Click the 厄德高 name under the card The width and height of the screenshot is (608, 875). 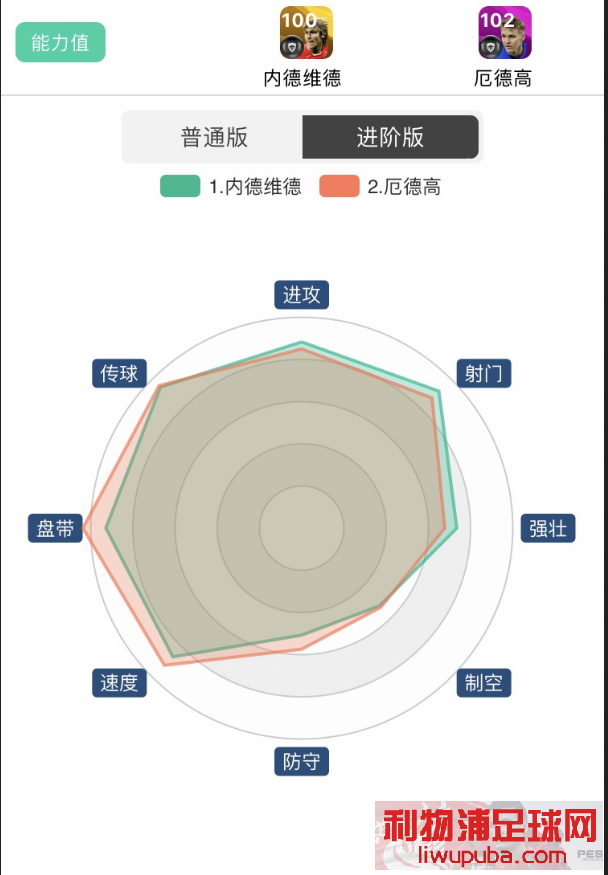tap(503, 78)
